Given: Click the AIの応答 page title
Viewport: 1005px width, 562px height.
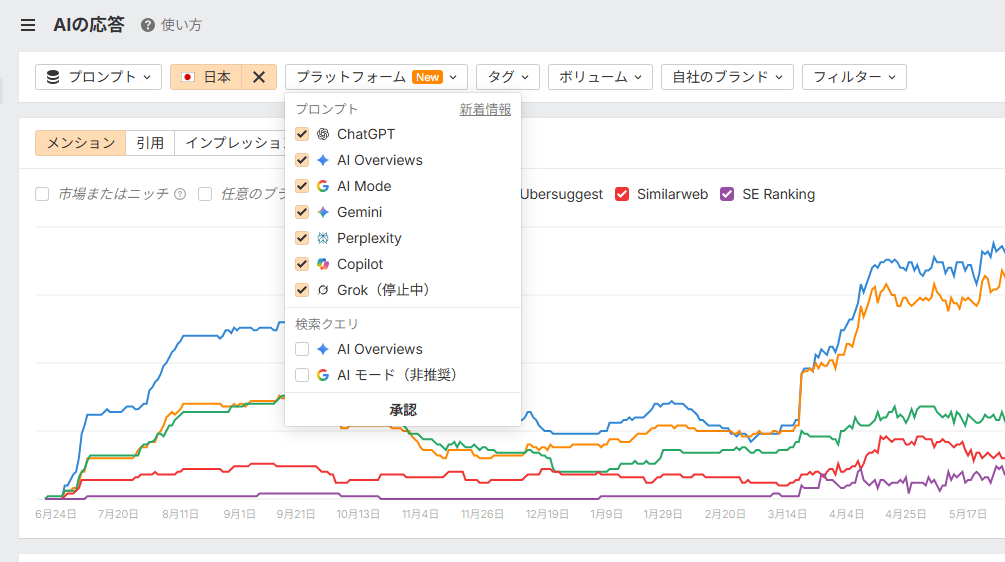Looking at the screenshot, I should click(88, 25).
